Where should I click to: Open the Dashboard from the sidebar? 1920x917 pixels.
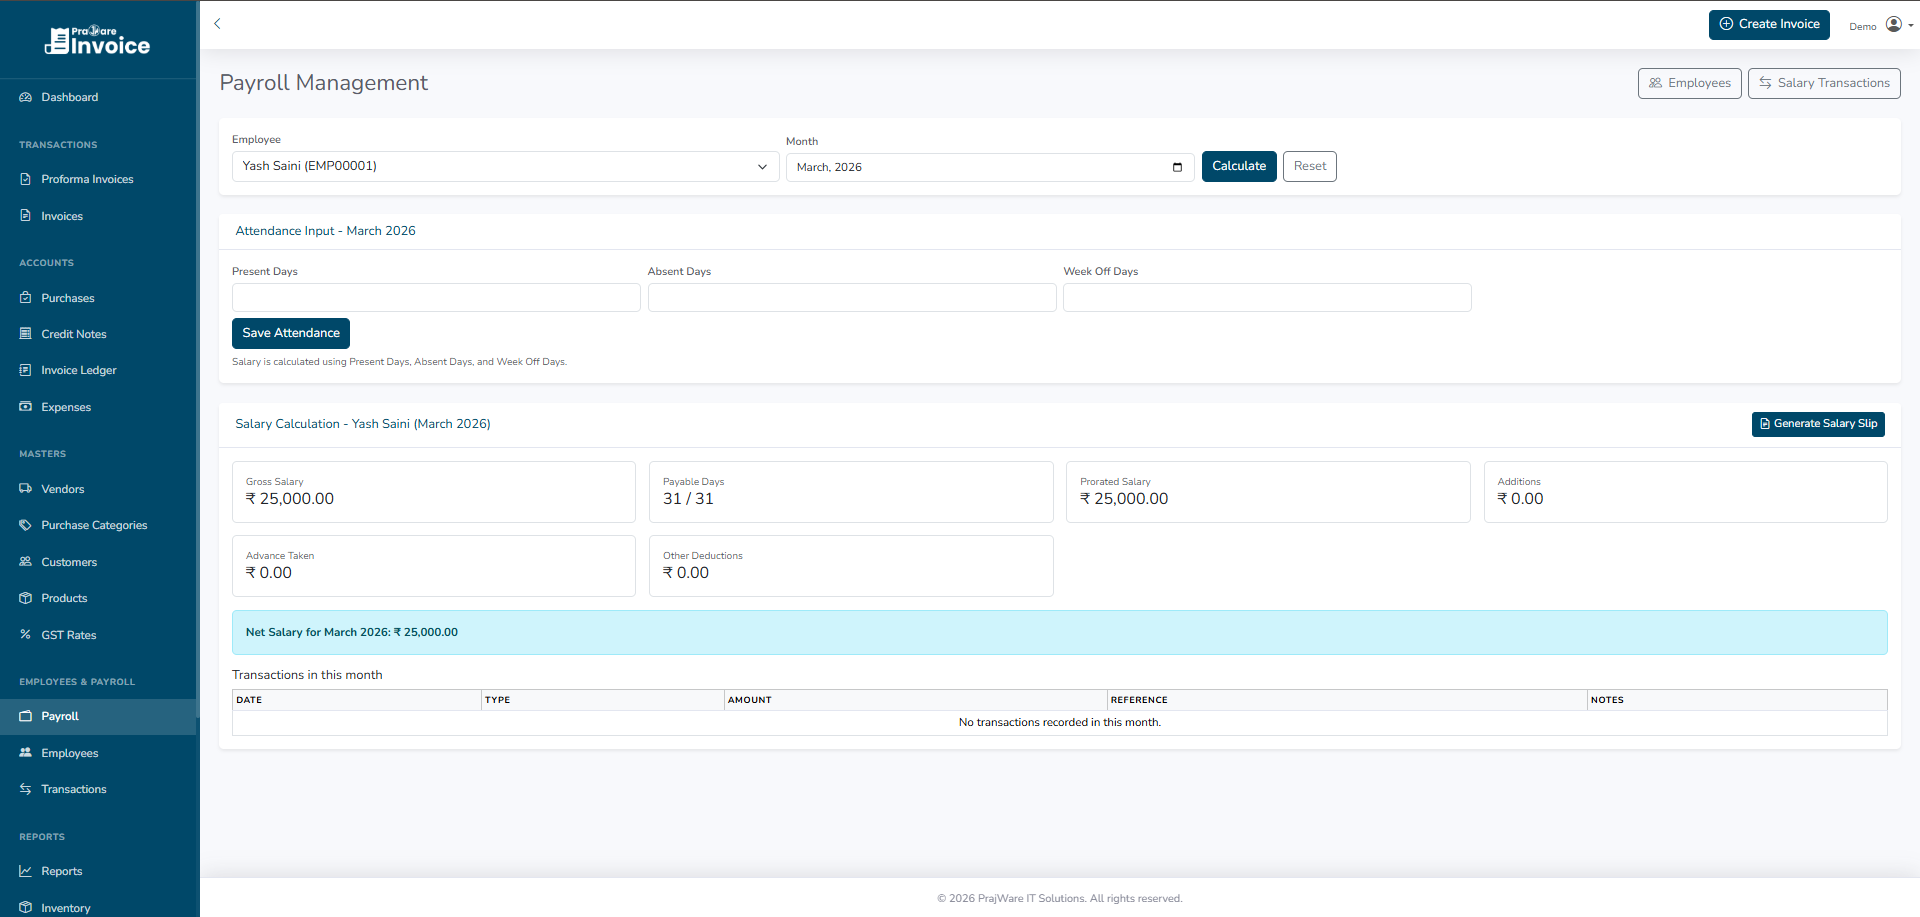tap(69, 97)
